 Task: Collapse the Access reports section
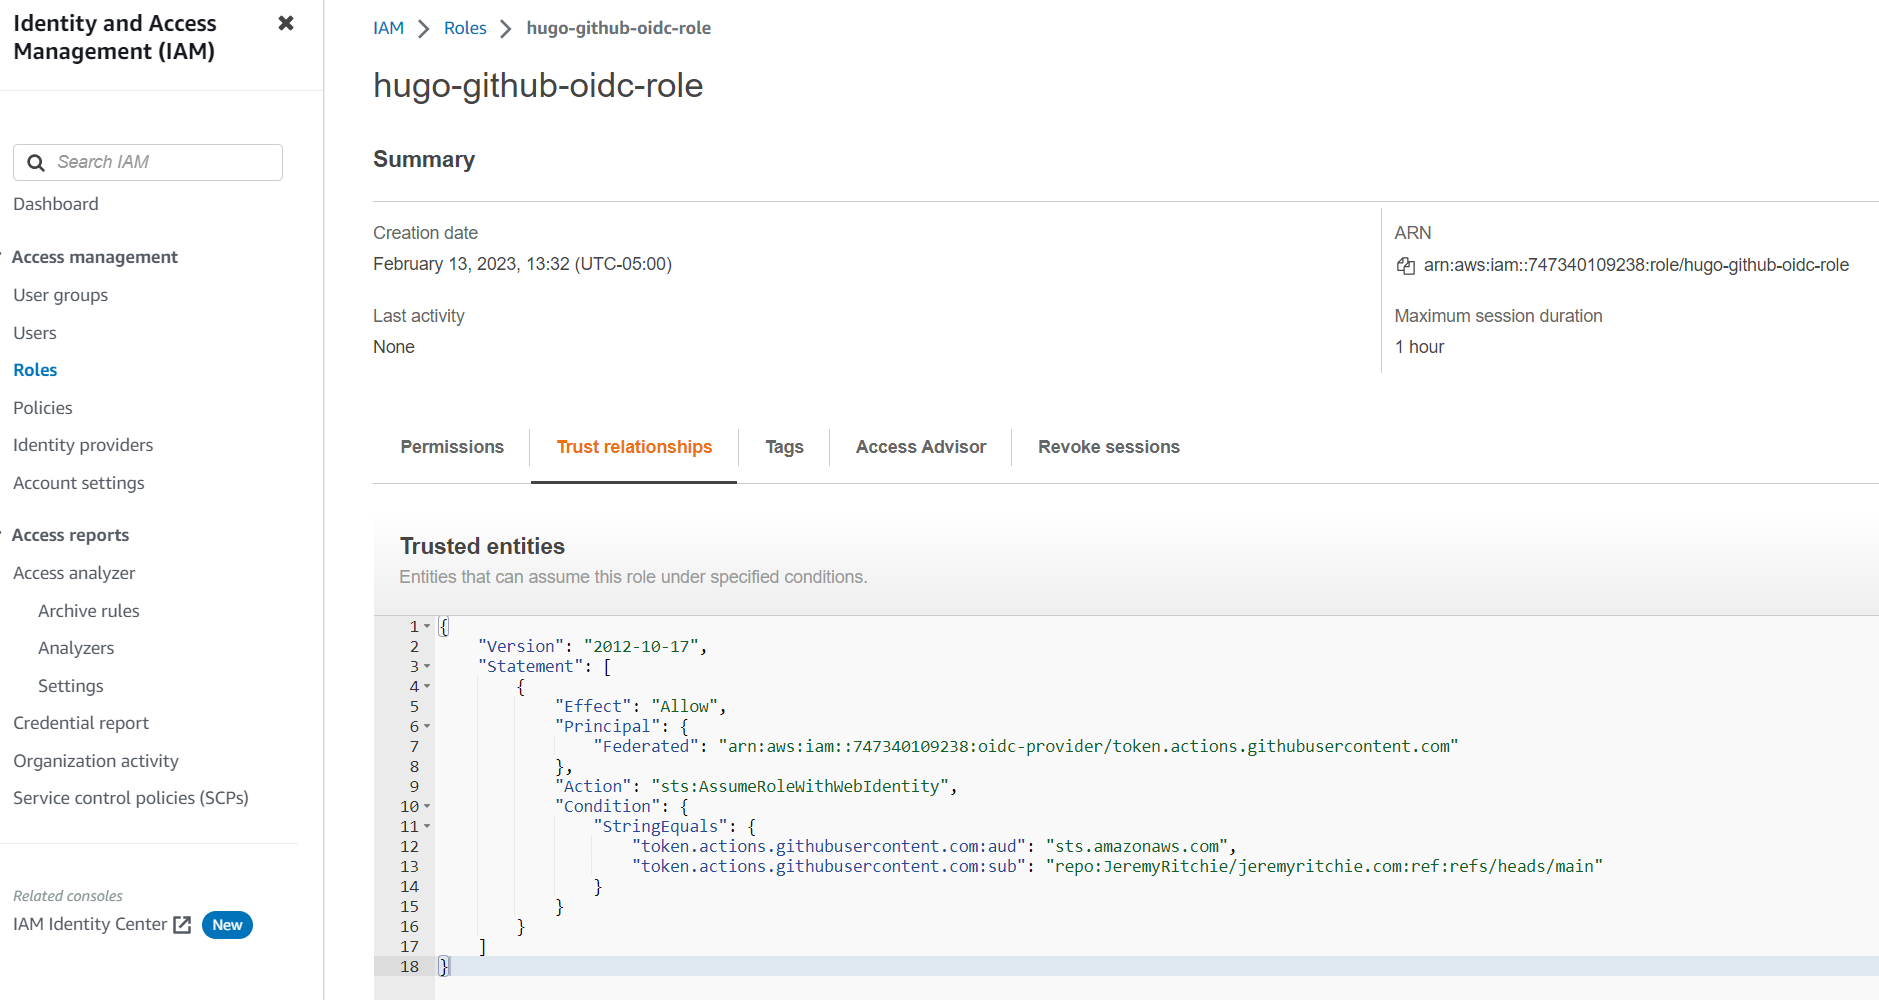tap(3, 535)
